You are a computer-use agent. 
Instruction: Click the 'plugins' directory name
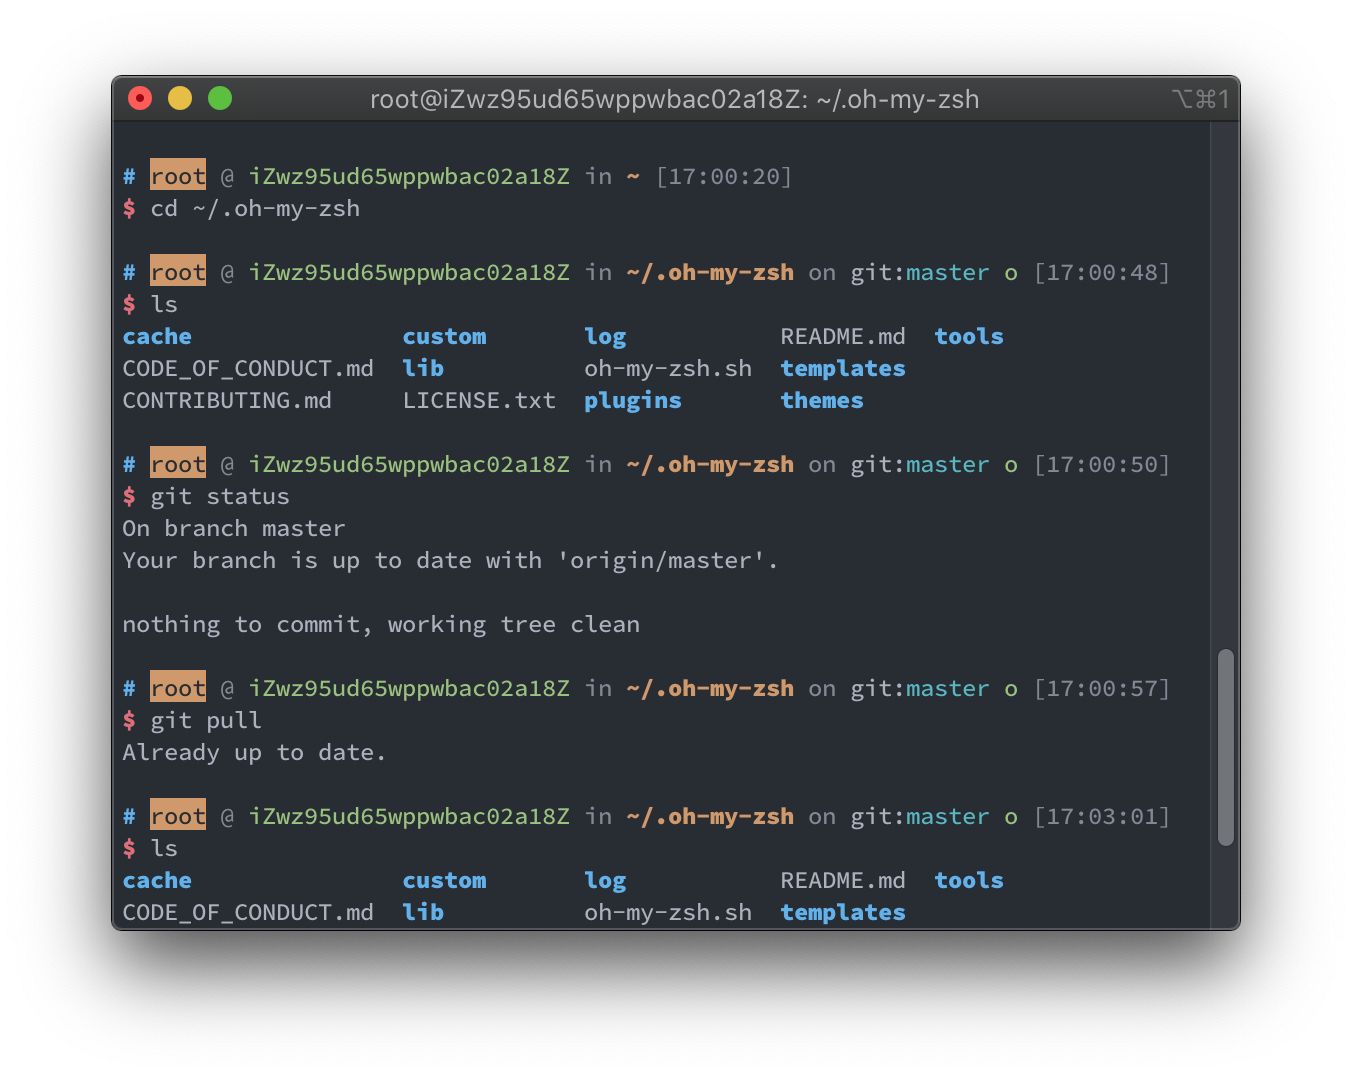(632, 401)
